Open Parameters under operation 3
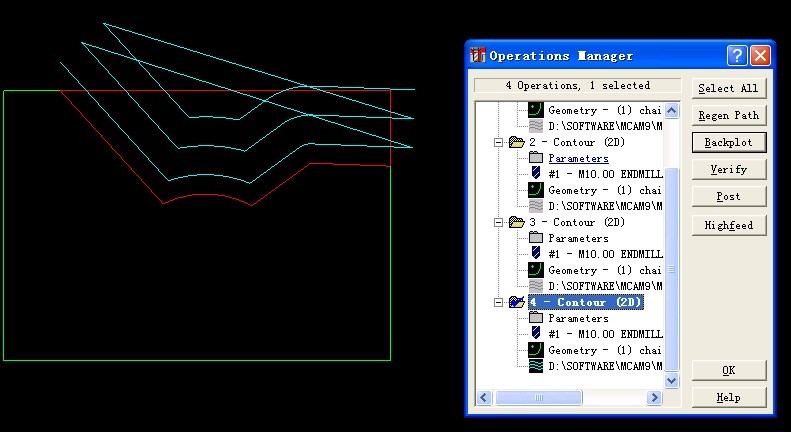The width and height of the screenshot is (791, 432). (579, 238)
